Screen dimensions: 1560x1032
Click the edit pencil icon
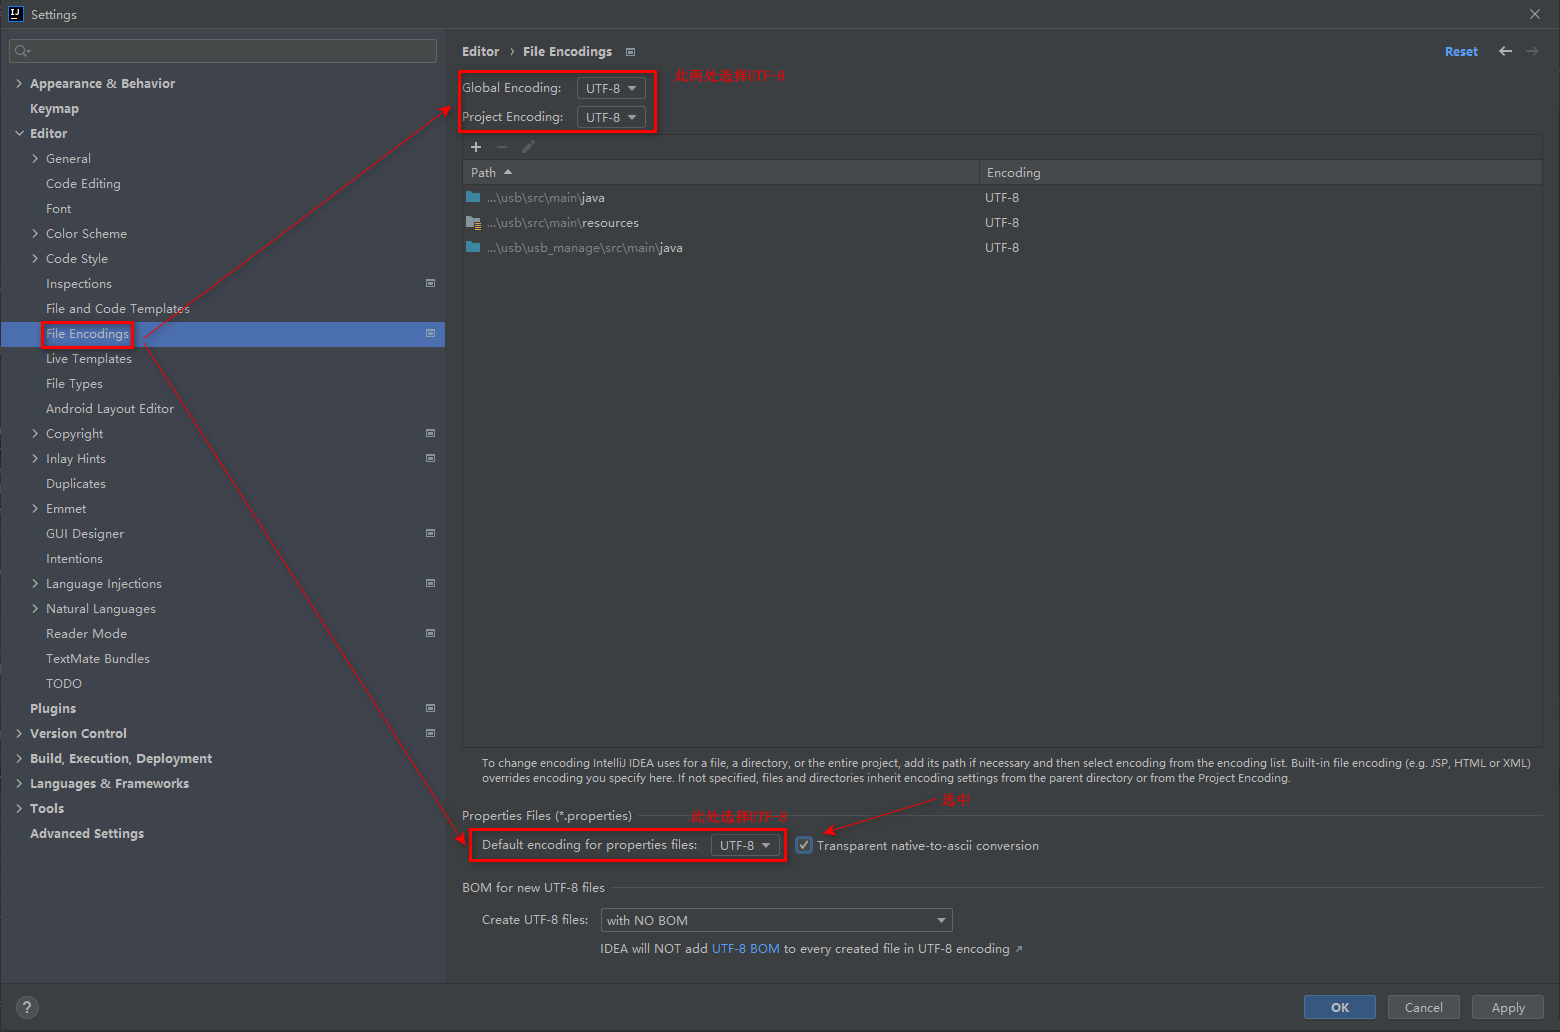(528, 147)
